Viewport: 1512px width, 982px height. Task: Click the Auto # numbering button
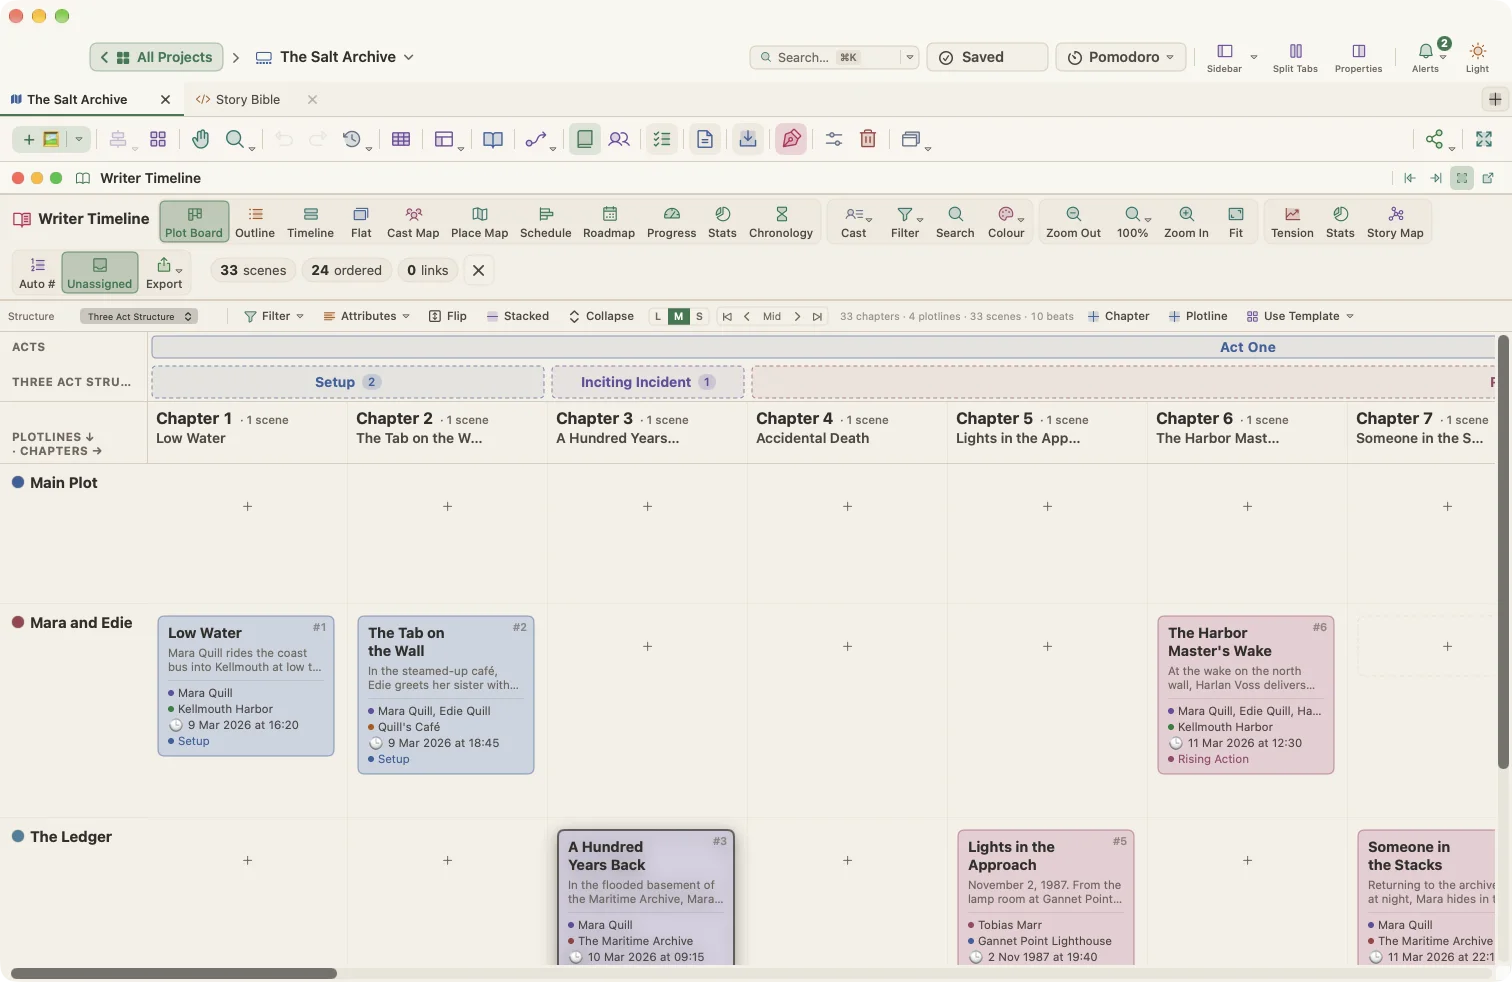37,272
